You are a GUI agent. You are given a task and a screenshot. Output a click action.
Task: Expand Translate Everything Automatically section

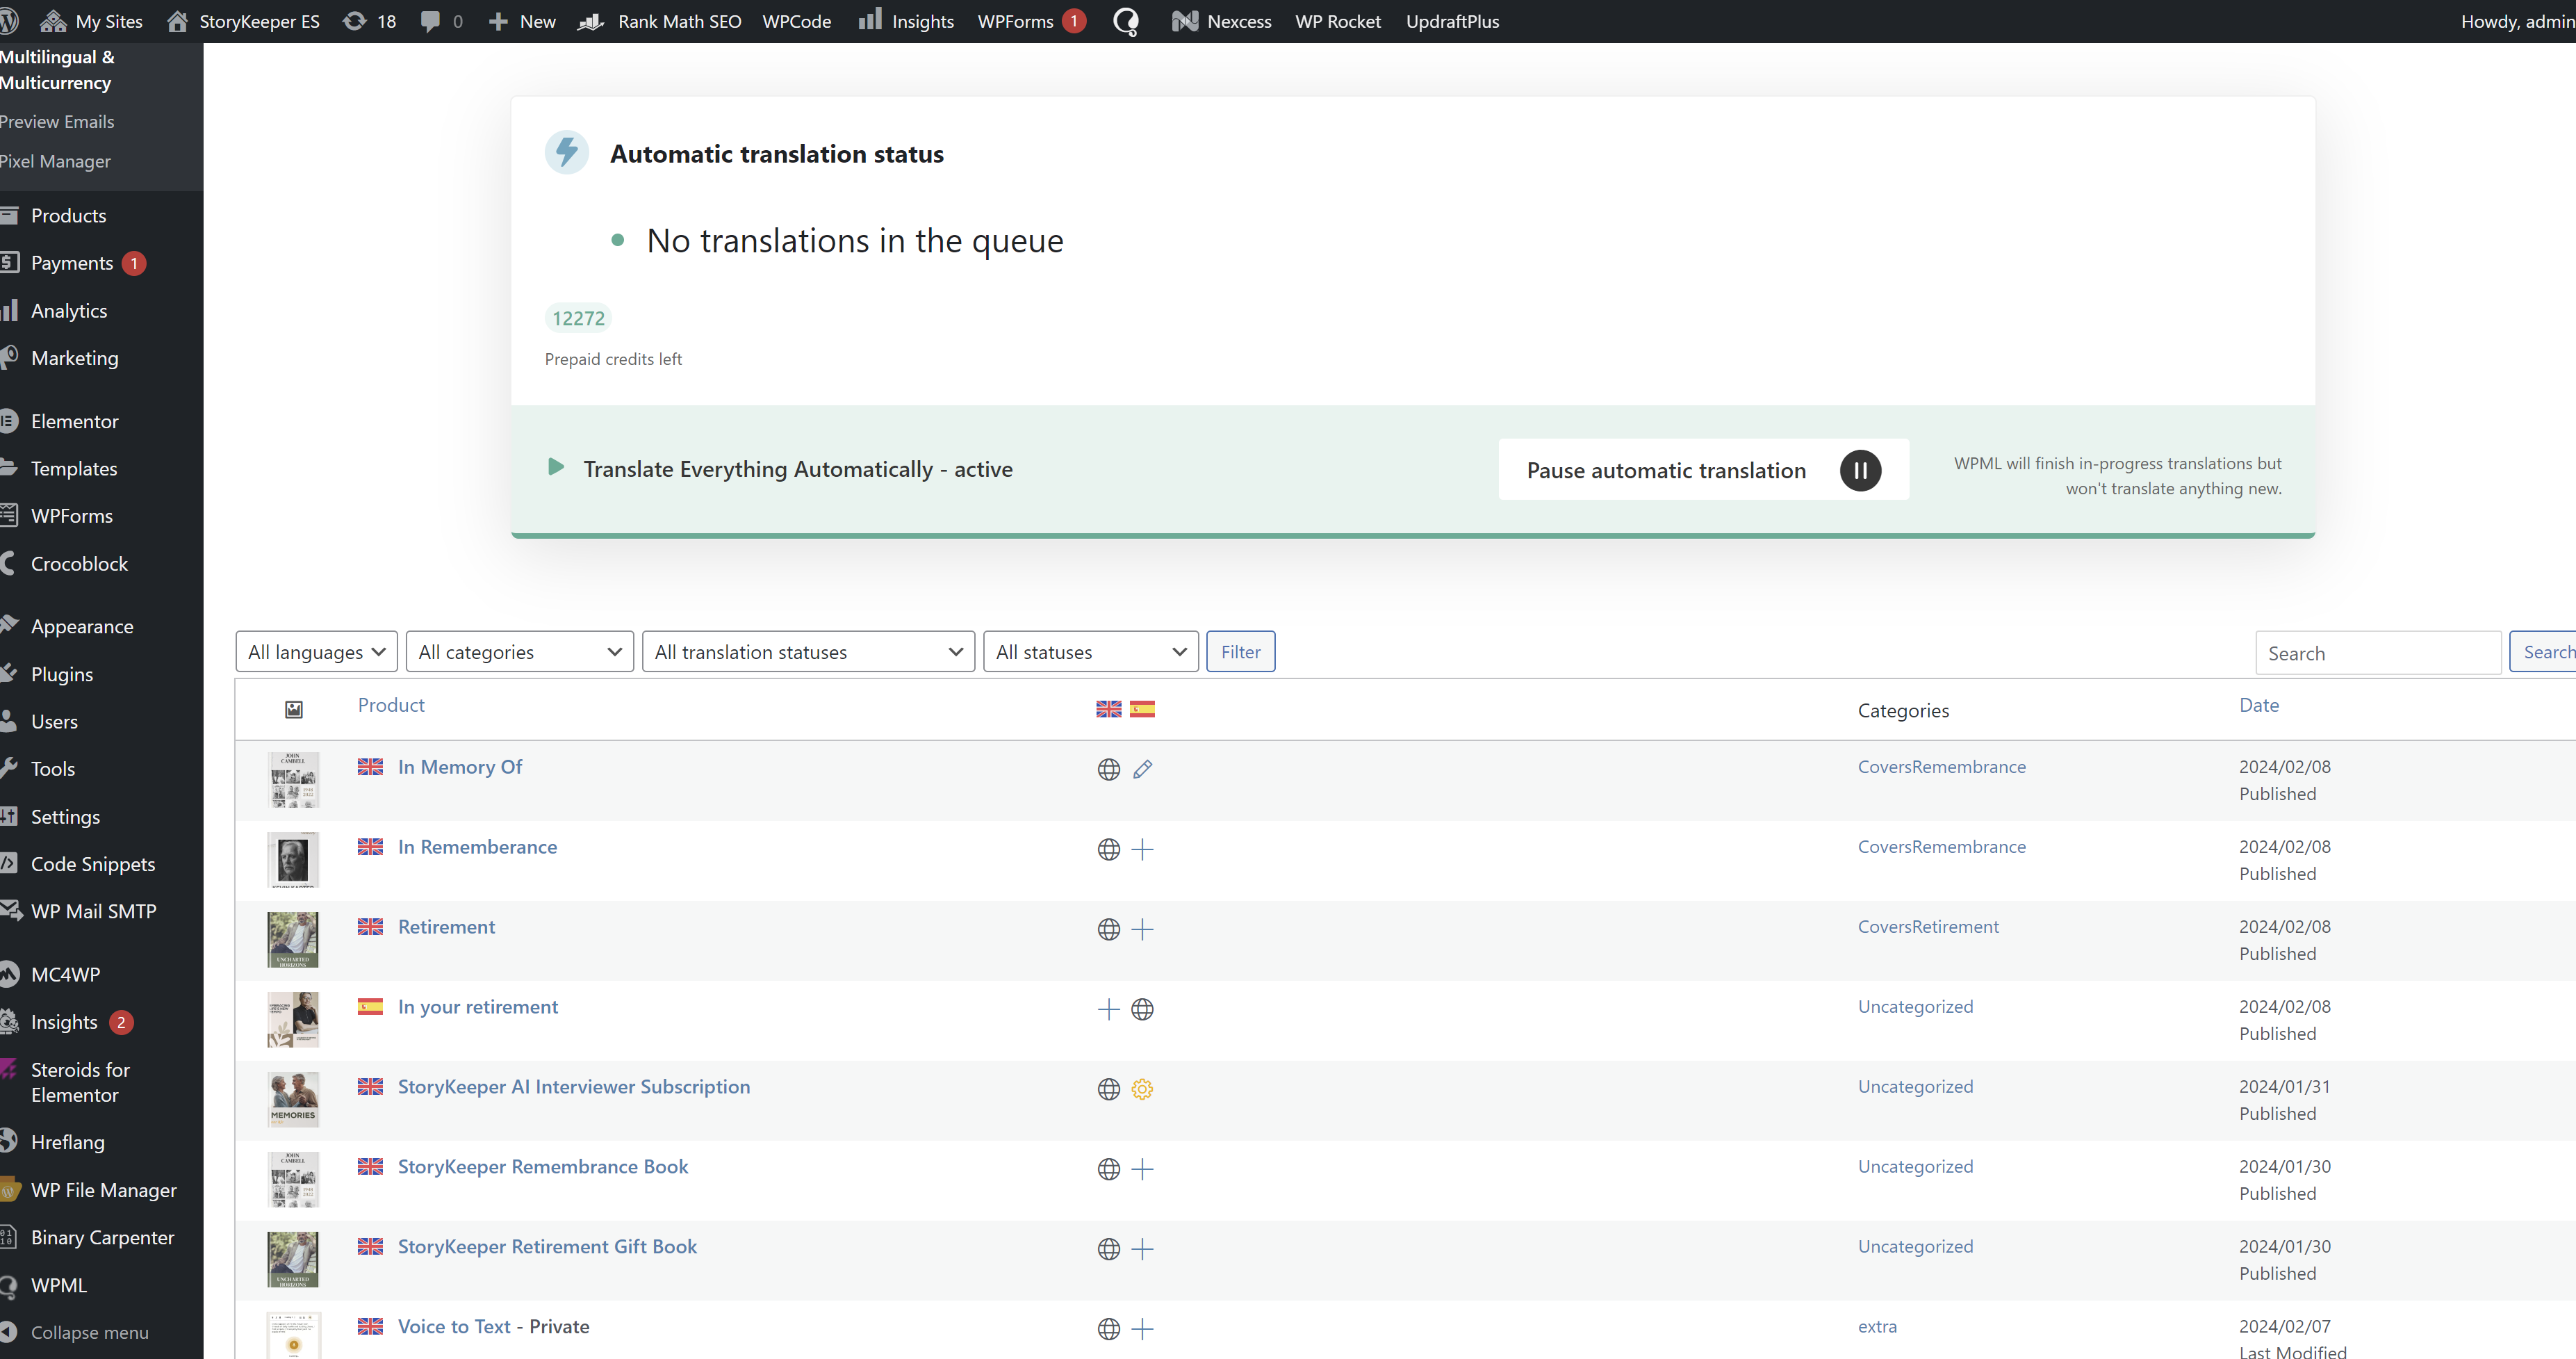(556, 468)
